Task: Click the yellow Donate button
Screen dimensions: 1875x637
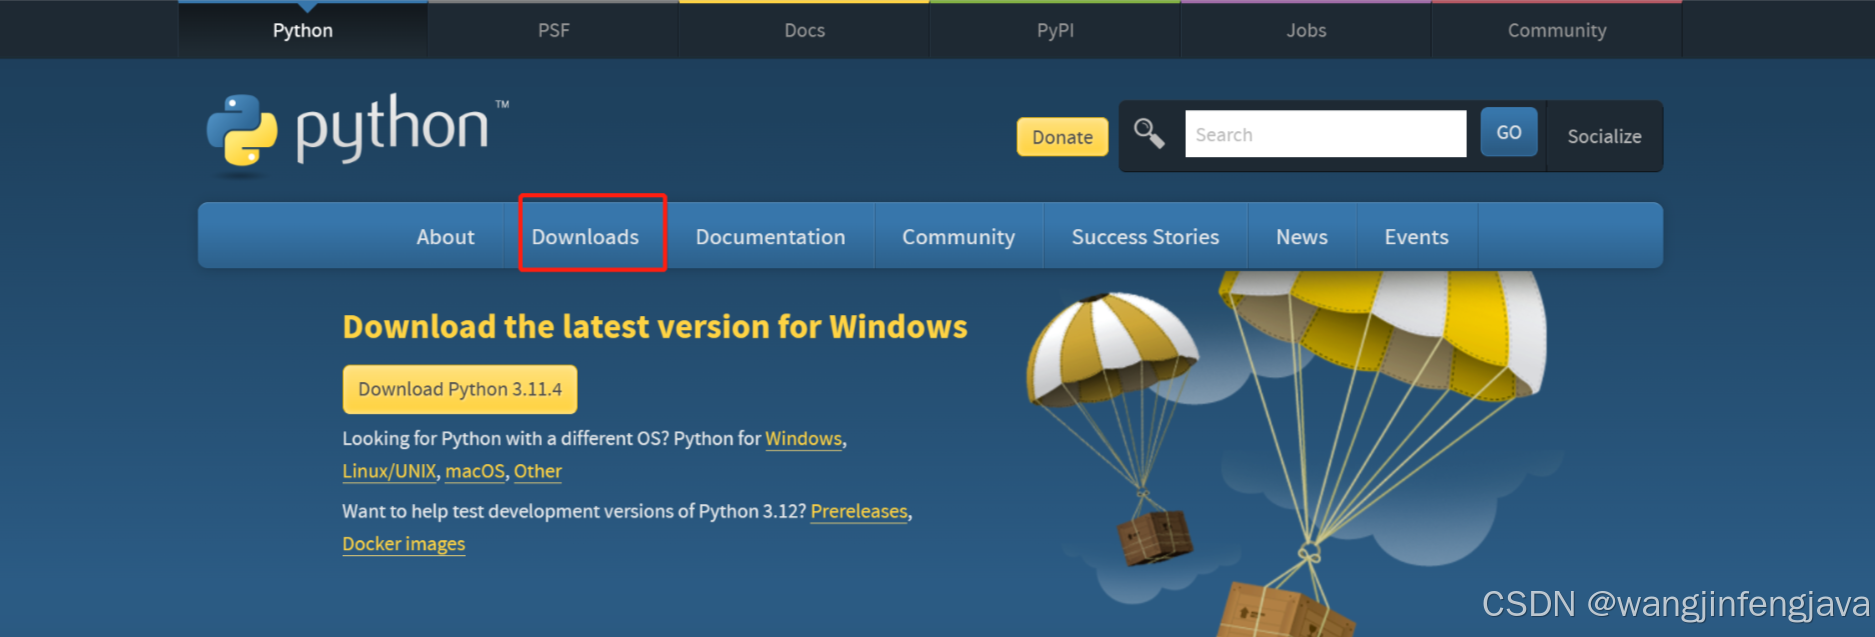Action: (1062, 137)
